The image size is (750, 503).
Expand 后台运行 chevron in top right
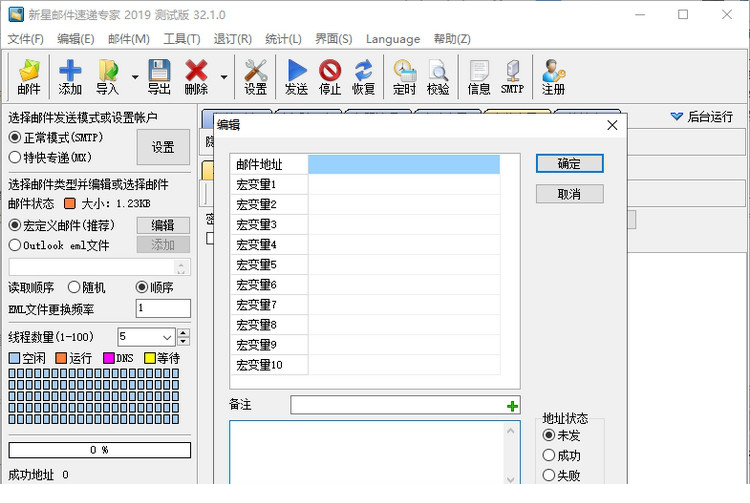pos(676,117)
